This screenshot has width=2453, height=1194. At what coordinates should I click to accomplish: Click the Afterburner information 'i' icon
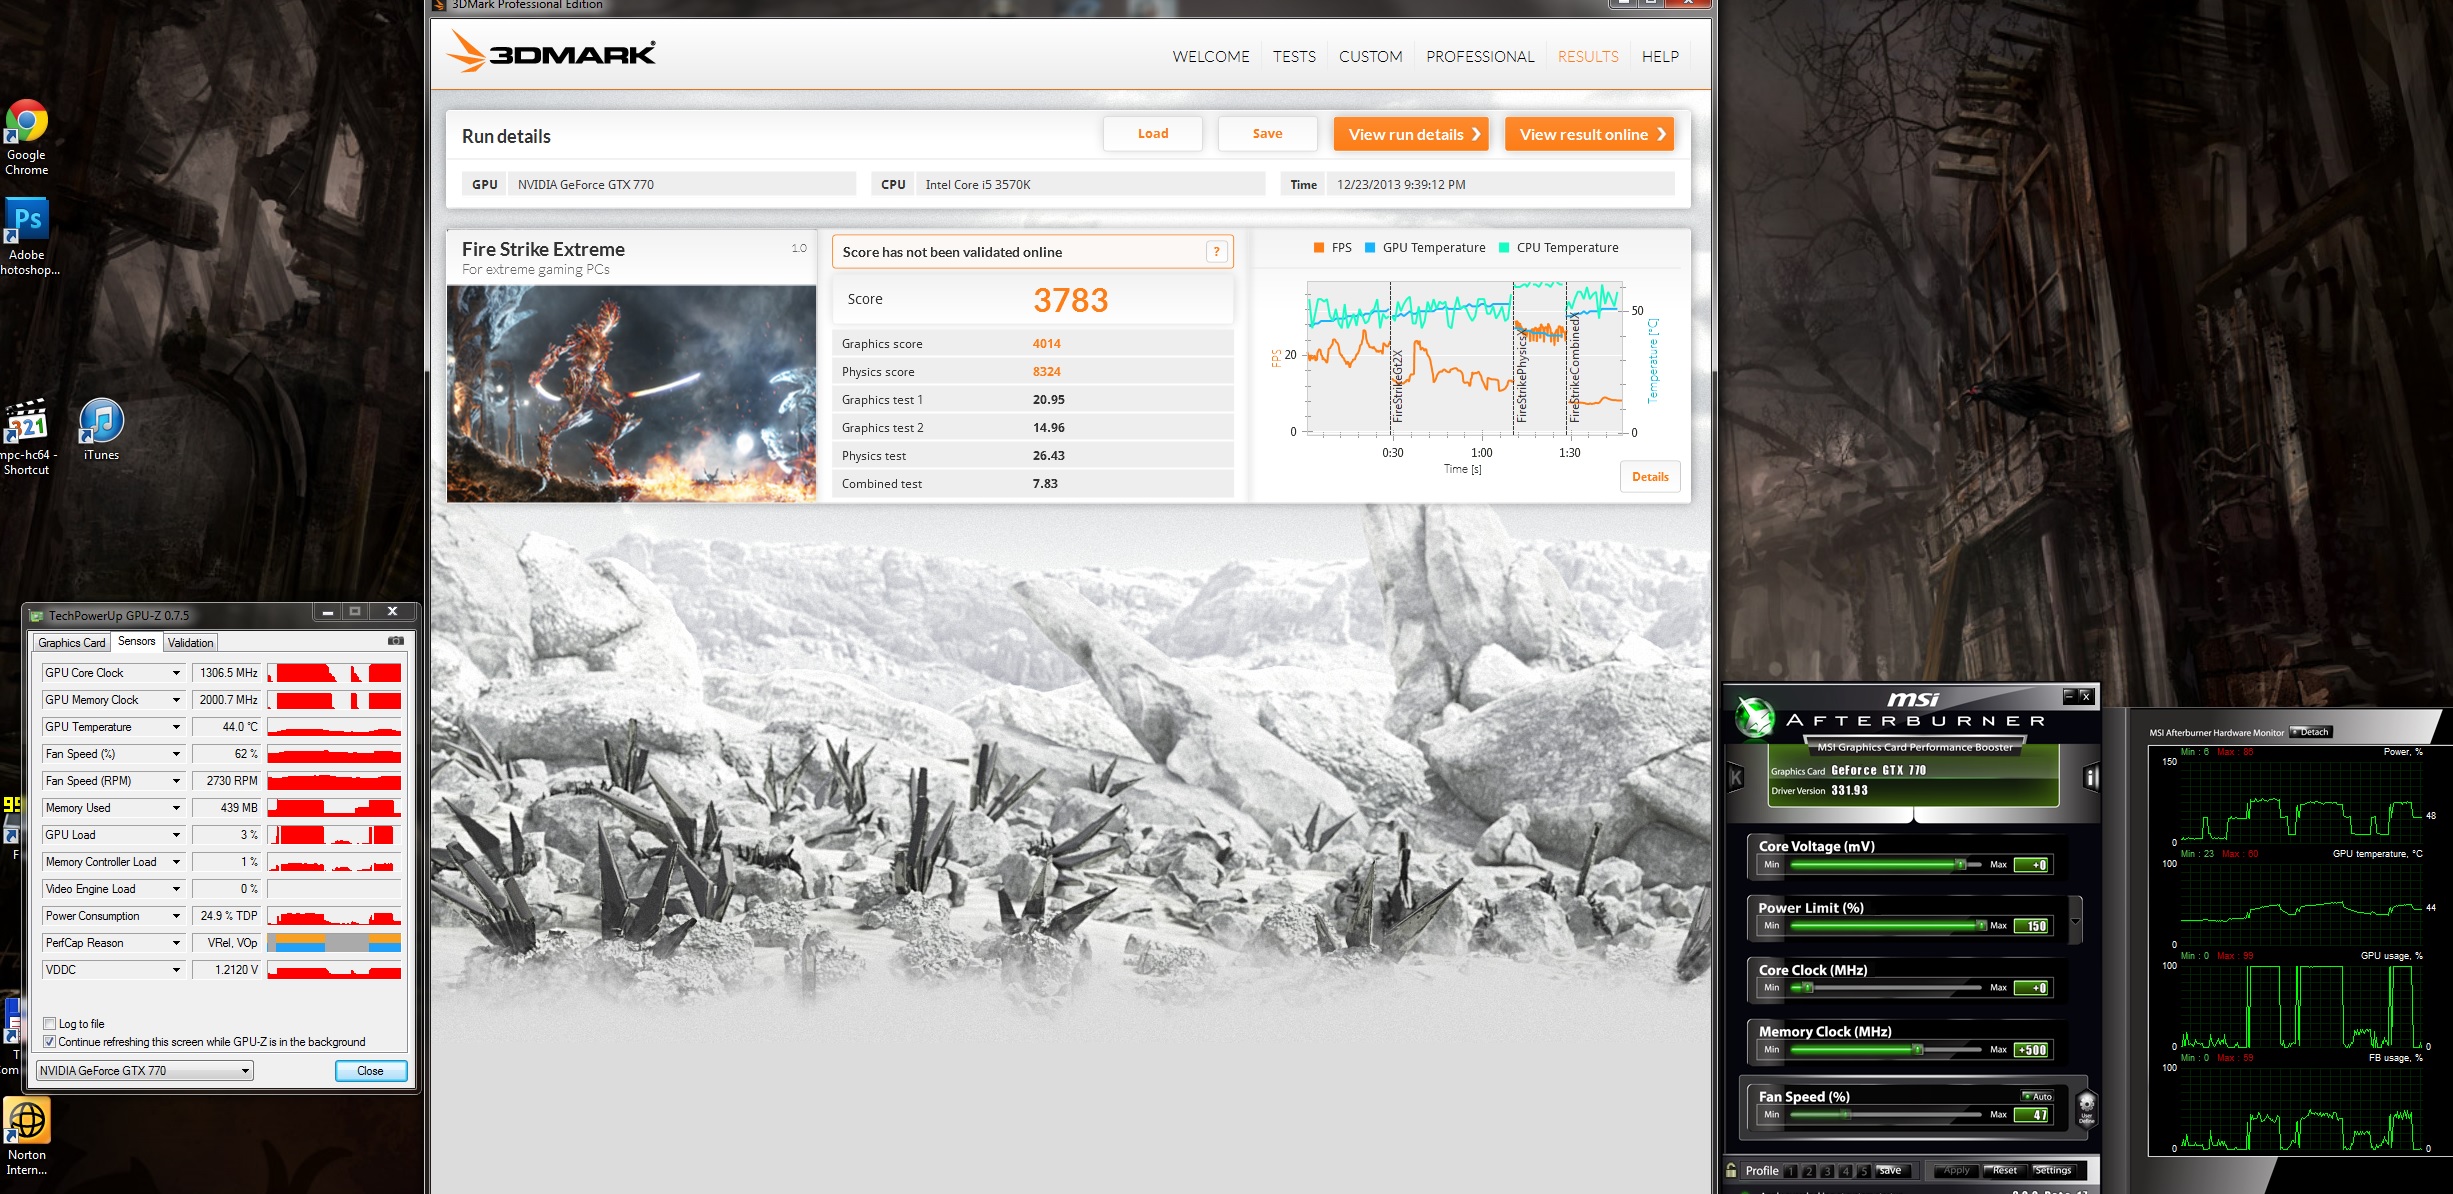(x=2090, y=777)
